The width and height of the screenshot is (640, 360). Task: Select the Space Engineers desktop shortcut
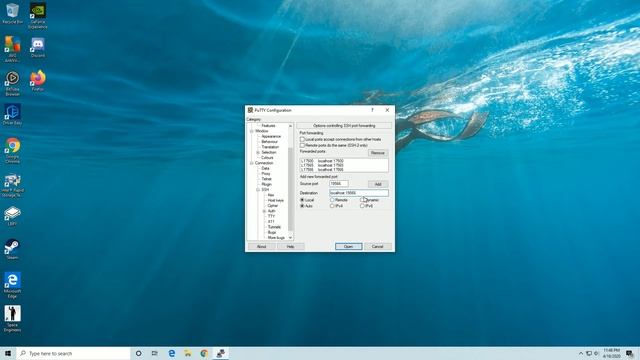(x=12, y=318)
